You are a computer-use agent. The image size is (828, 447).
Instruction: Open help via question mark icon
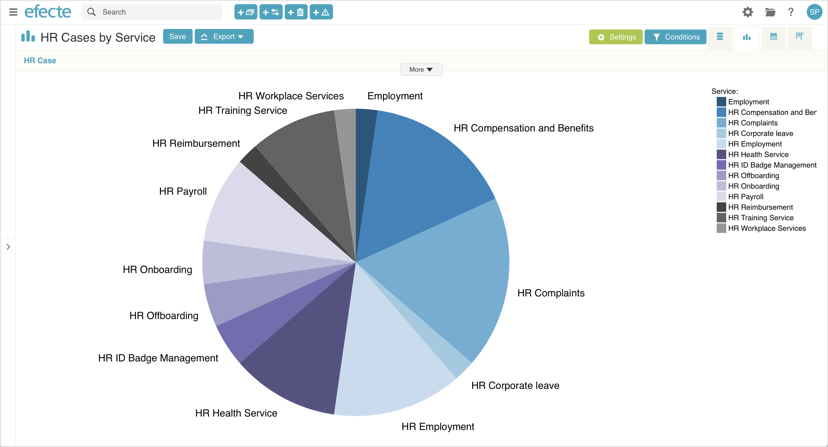(791, 12)
